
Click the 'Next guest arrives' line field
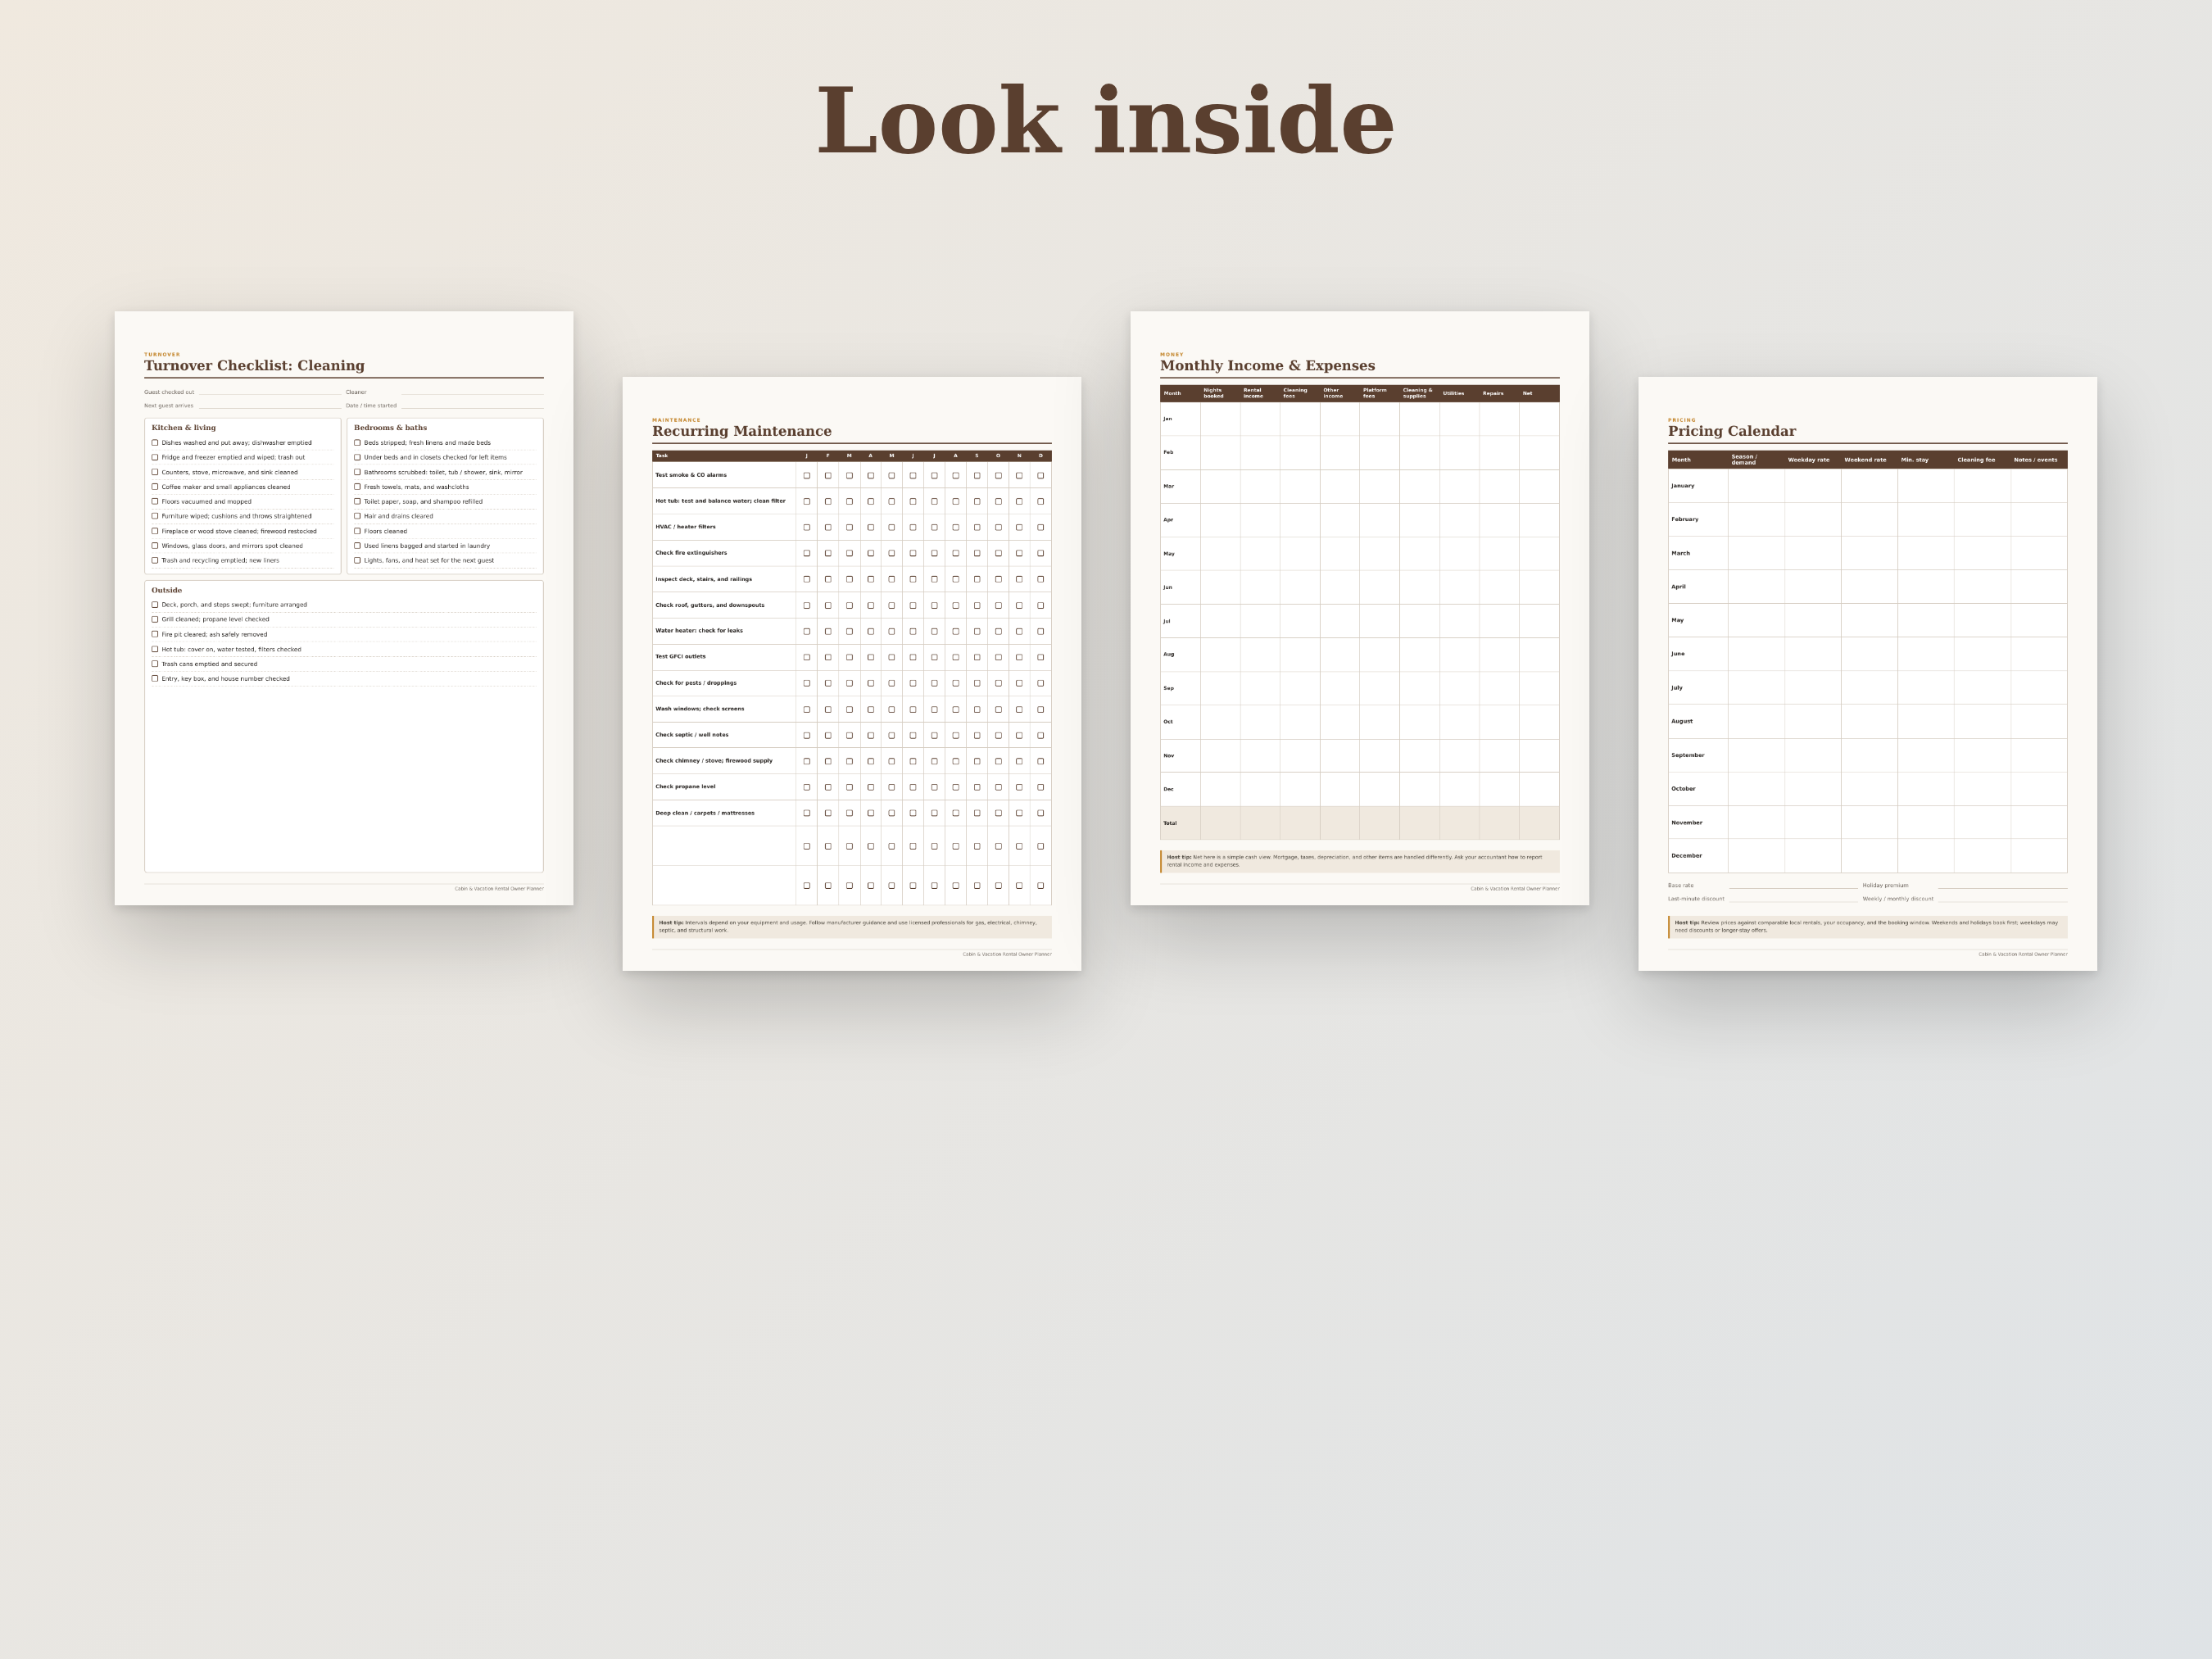[x=270, y=406]
